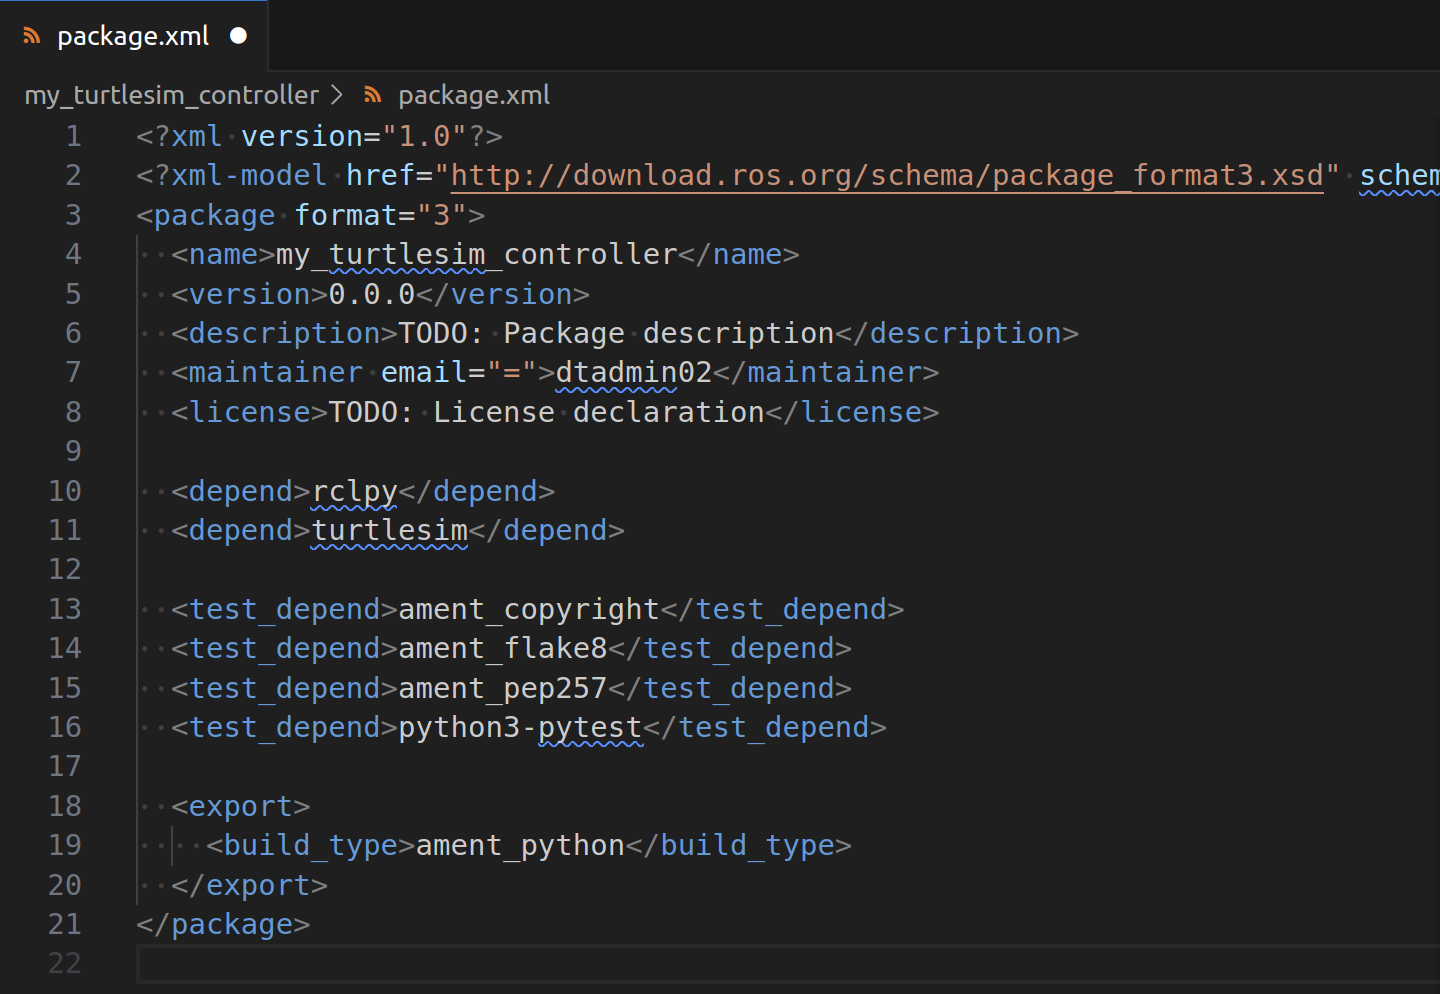The width and height of the screenshot is (1440, 994).
Task: Click the XML icon in the breadcrumb bar
Action: click(x=371, y=94)
